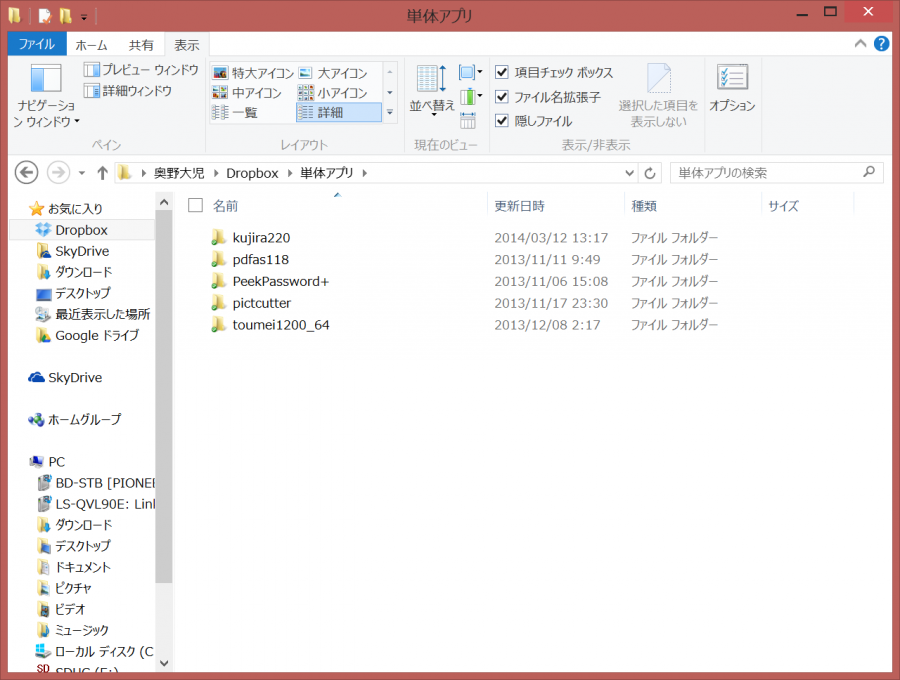
Task: Go up one folder with the up arrow
Action: click(102, 173)
